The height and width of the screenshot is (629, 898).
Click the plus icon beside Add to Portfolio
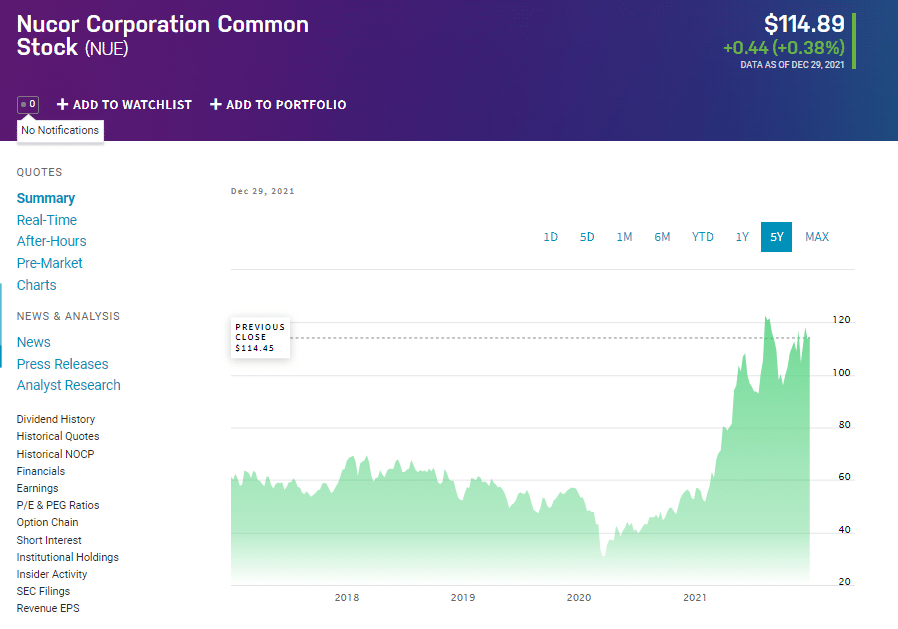[215, 104]
